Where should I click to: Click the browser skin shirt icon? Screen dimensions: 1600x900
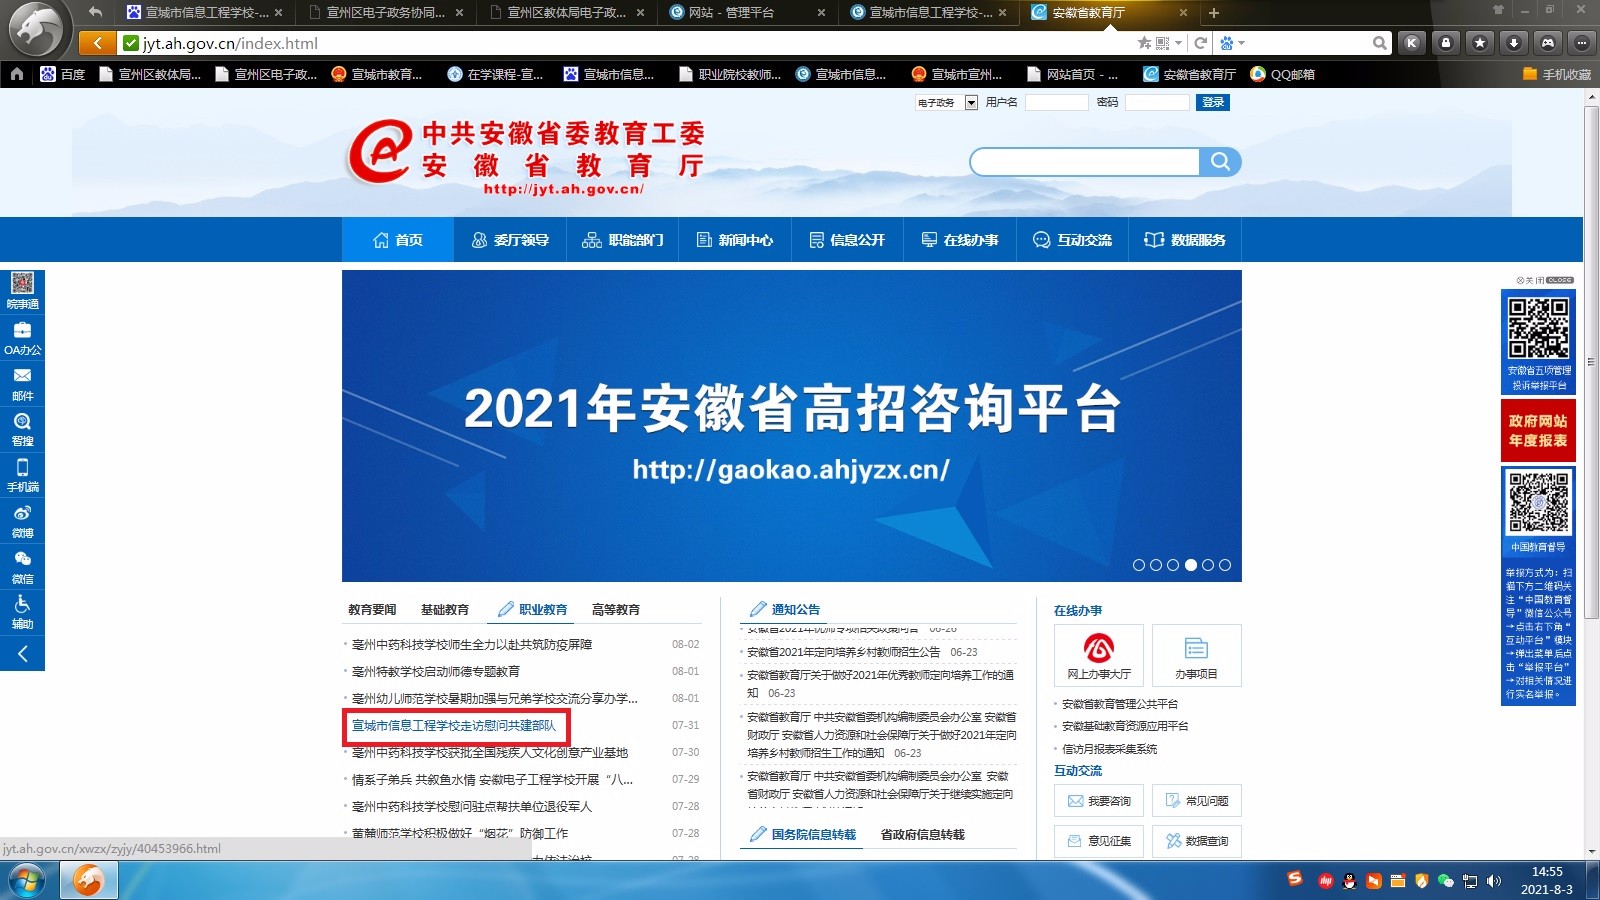[x=1498, y=10]
